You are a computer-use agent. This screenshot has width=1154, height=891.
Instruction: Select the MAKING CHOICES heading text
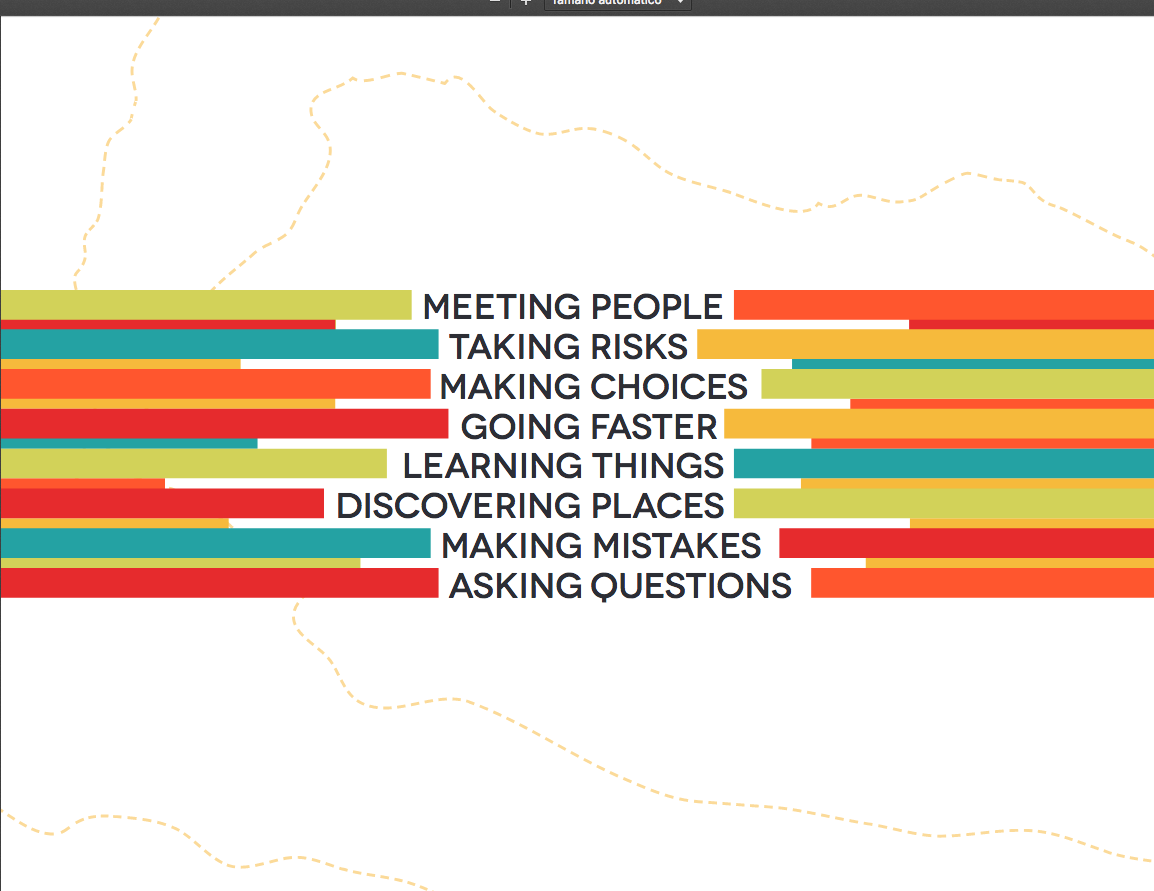coord(594,386)
